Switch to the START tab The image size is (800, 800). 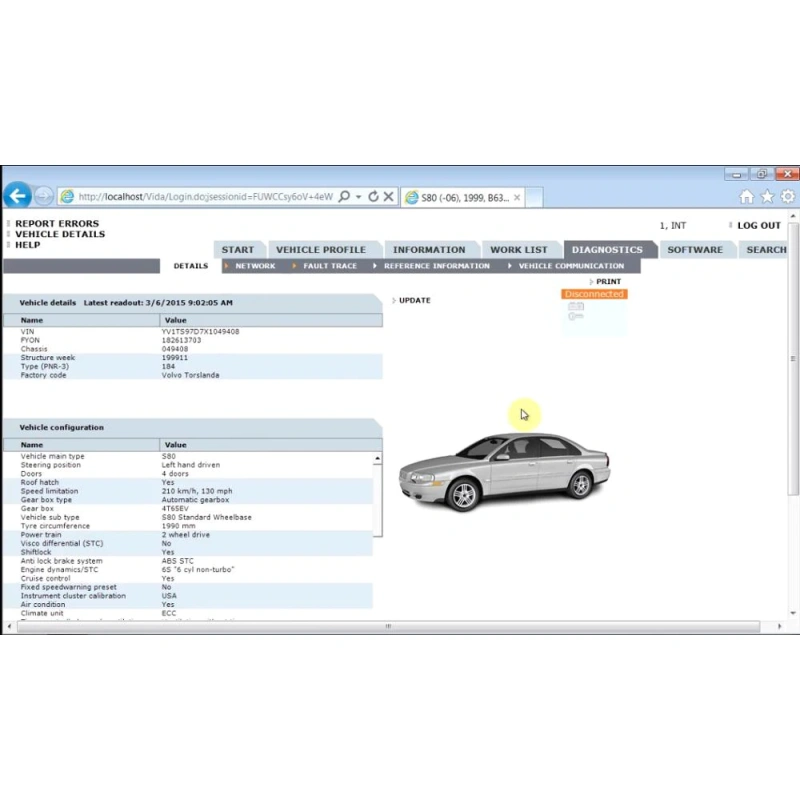pyautogui.click(x=238, y=249)
